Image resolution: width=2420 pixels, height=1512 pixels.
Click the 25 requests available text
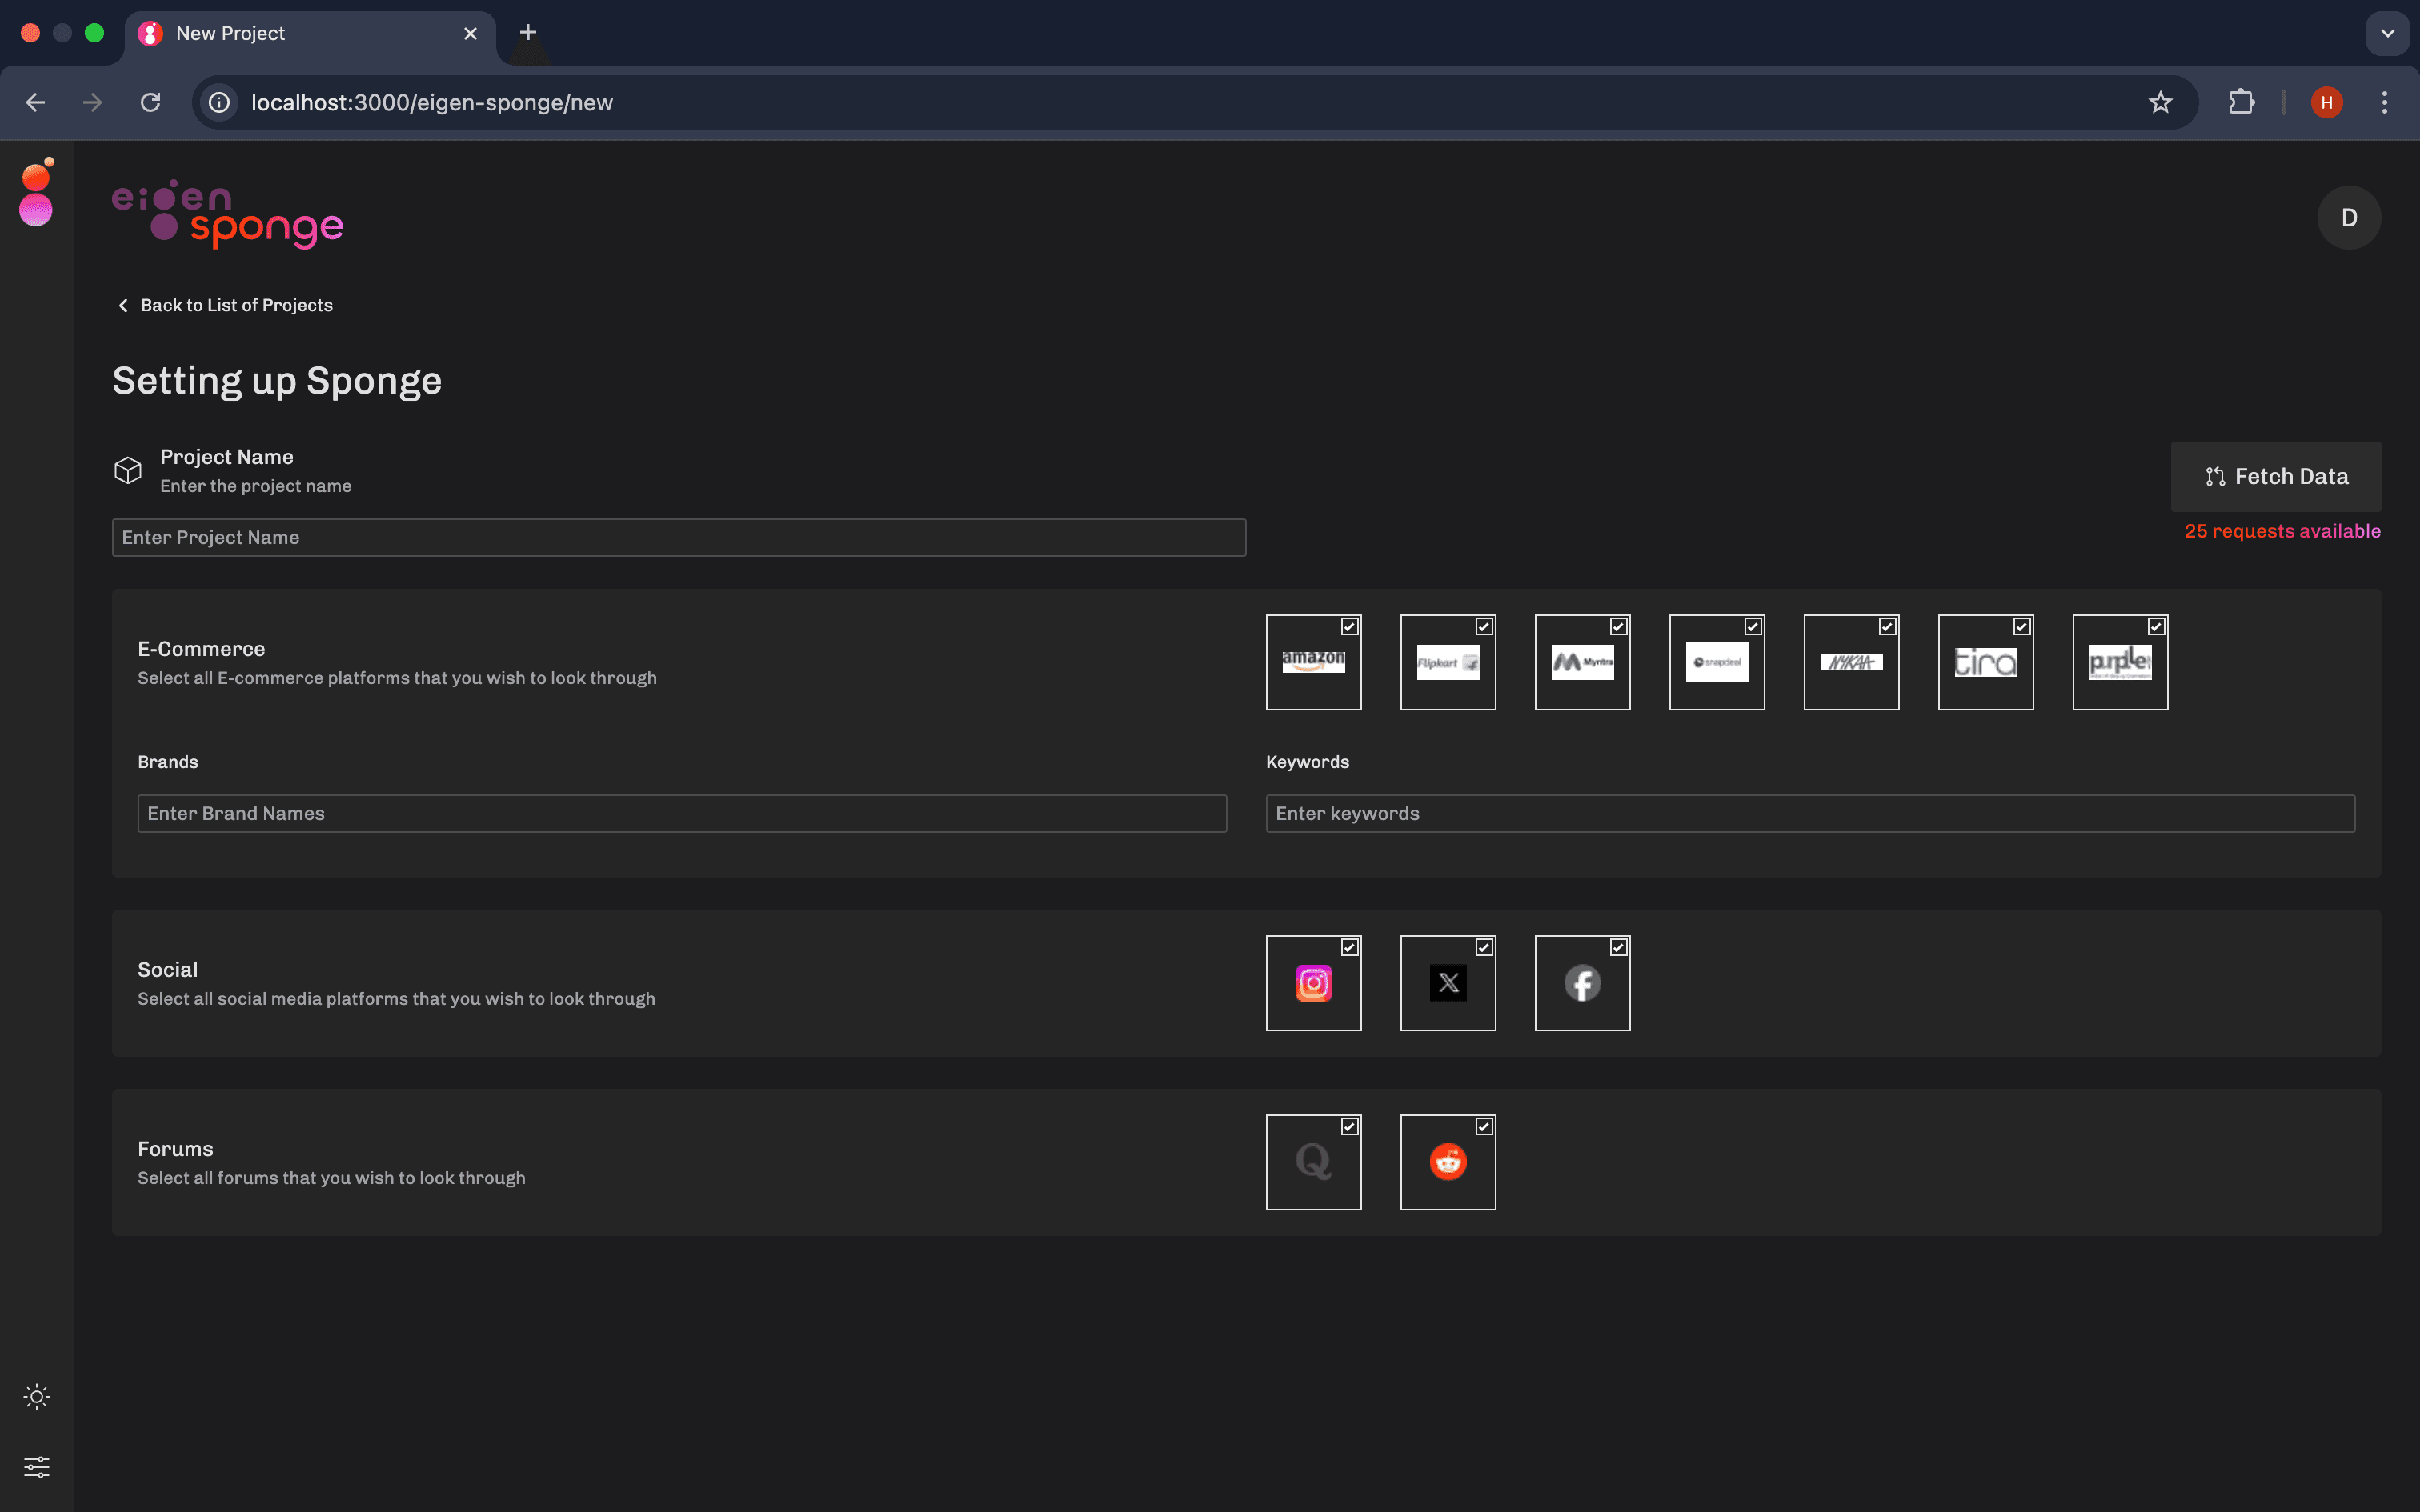point(2282,531)
